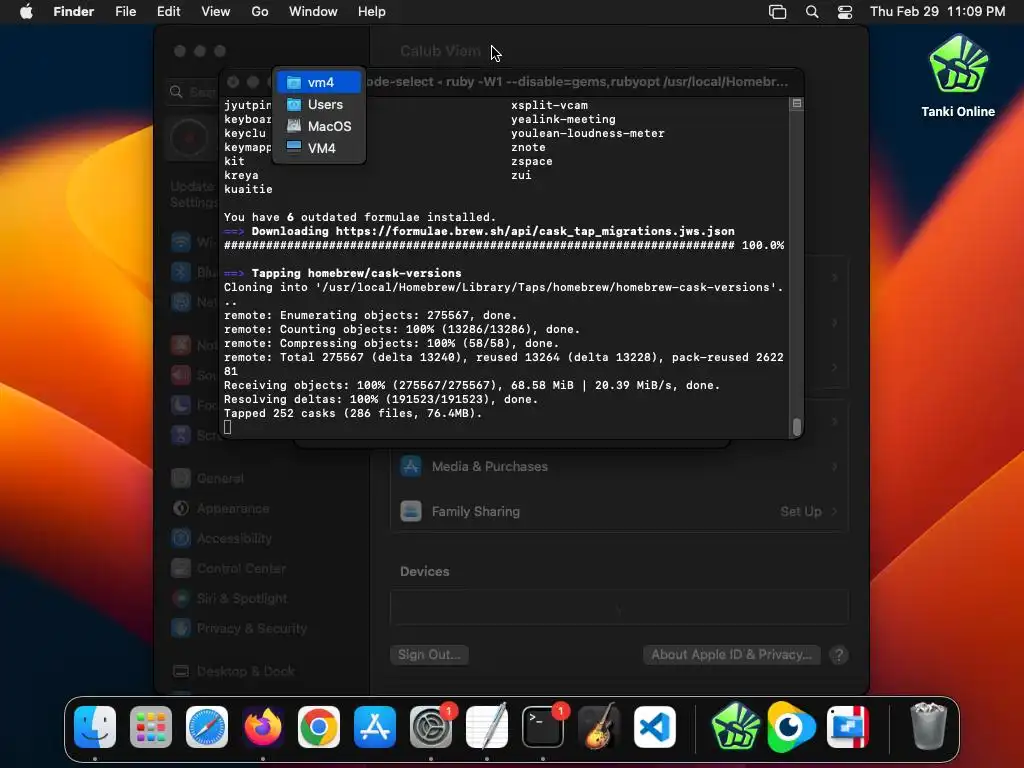Open the View menu
This screenshot has height=768, width=1024.
216,12
